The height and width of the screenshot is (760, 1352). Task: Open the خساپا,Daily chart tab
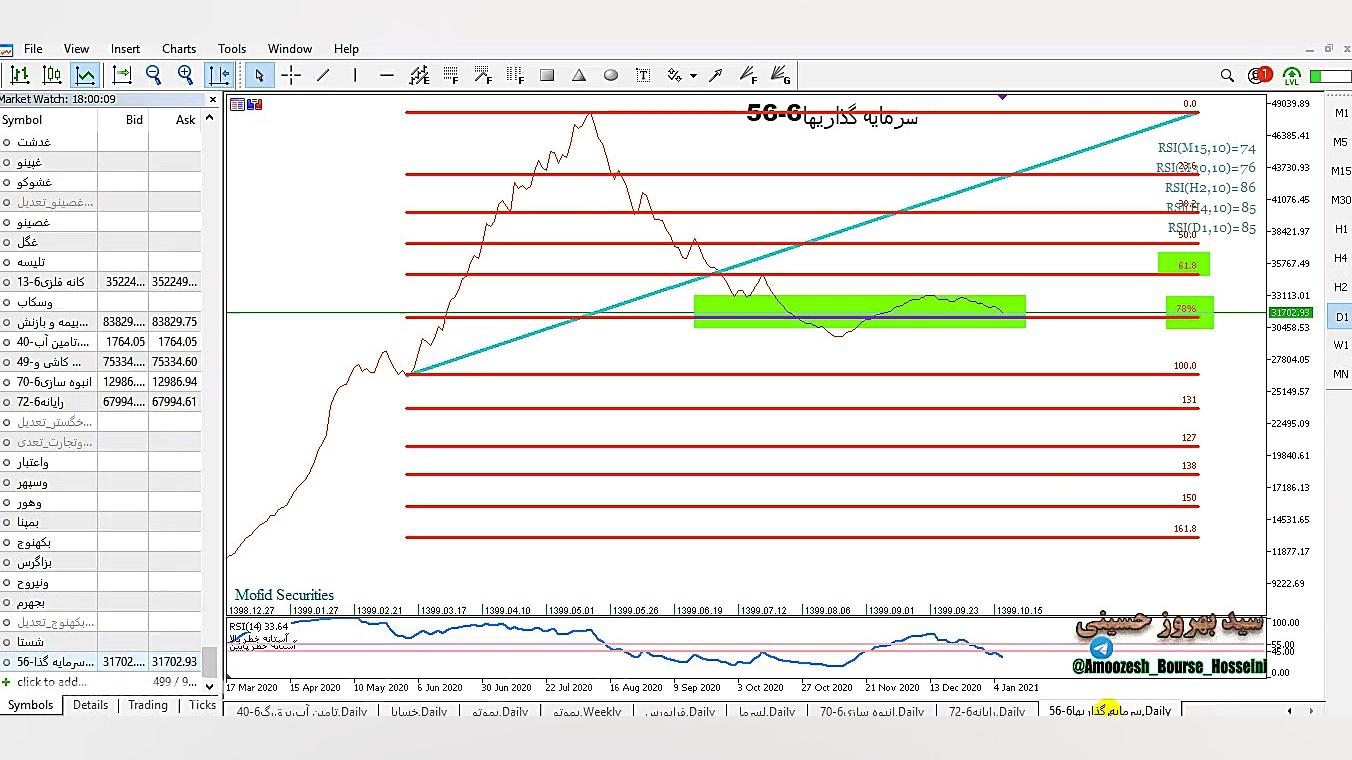[x=418, y=712]
